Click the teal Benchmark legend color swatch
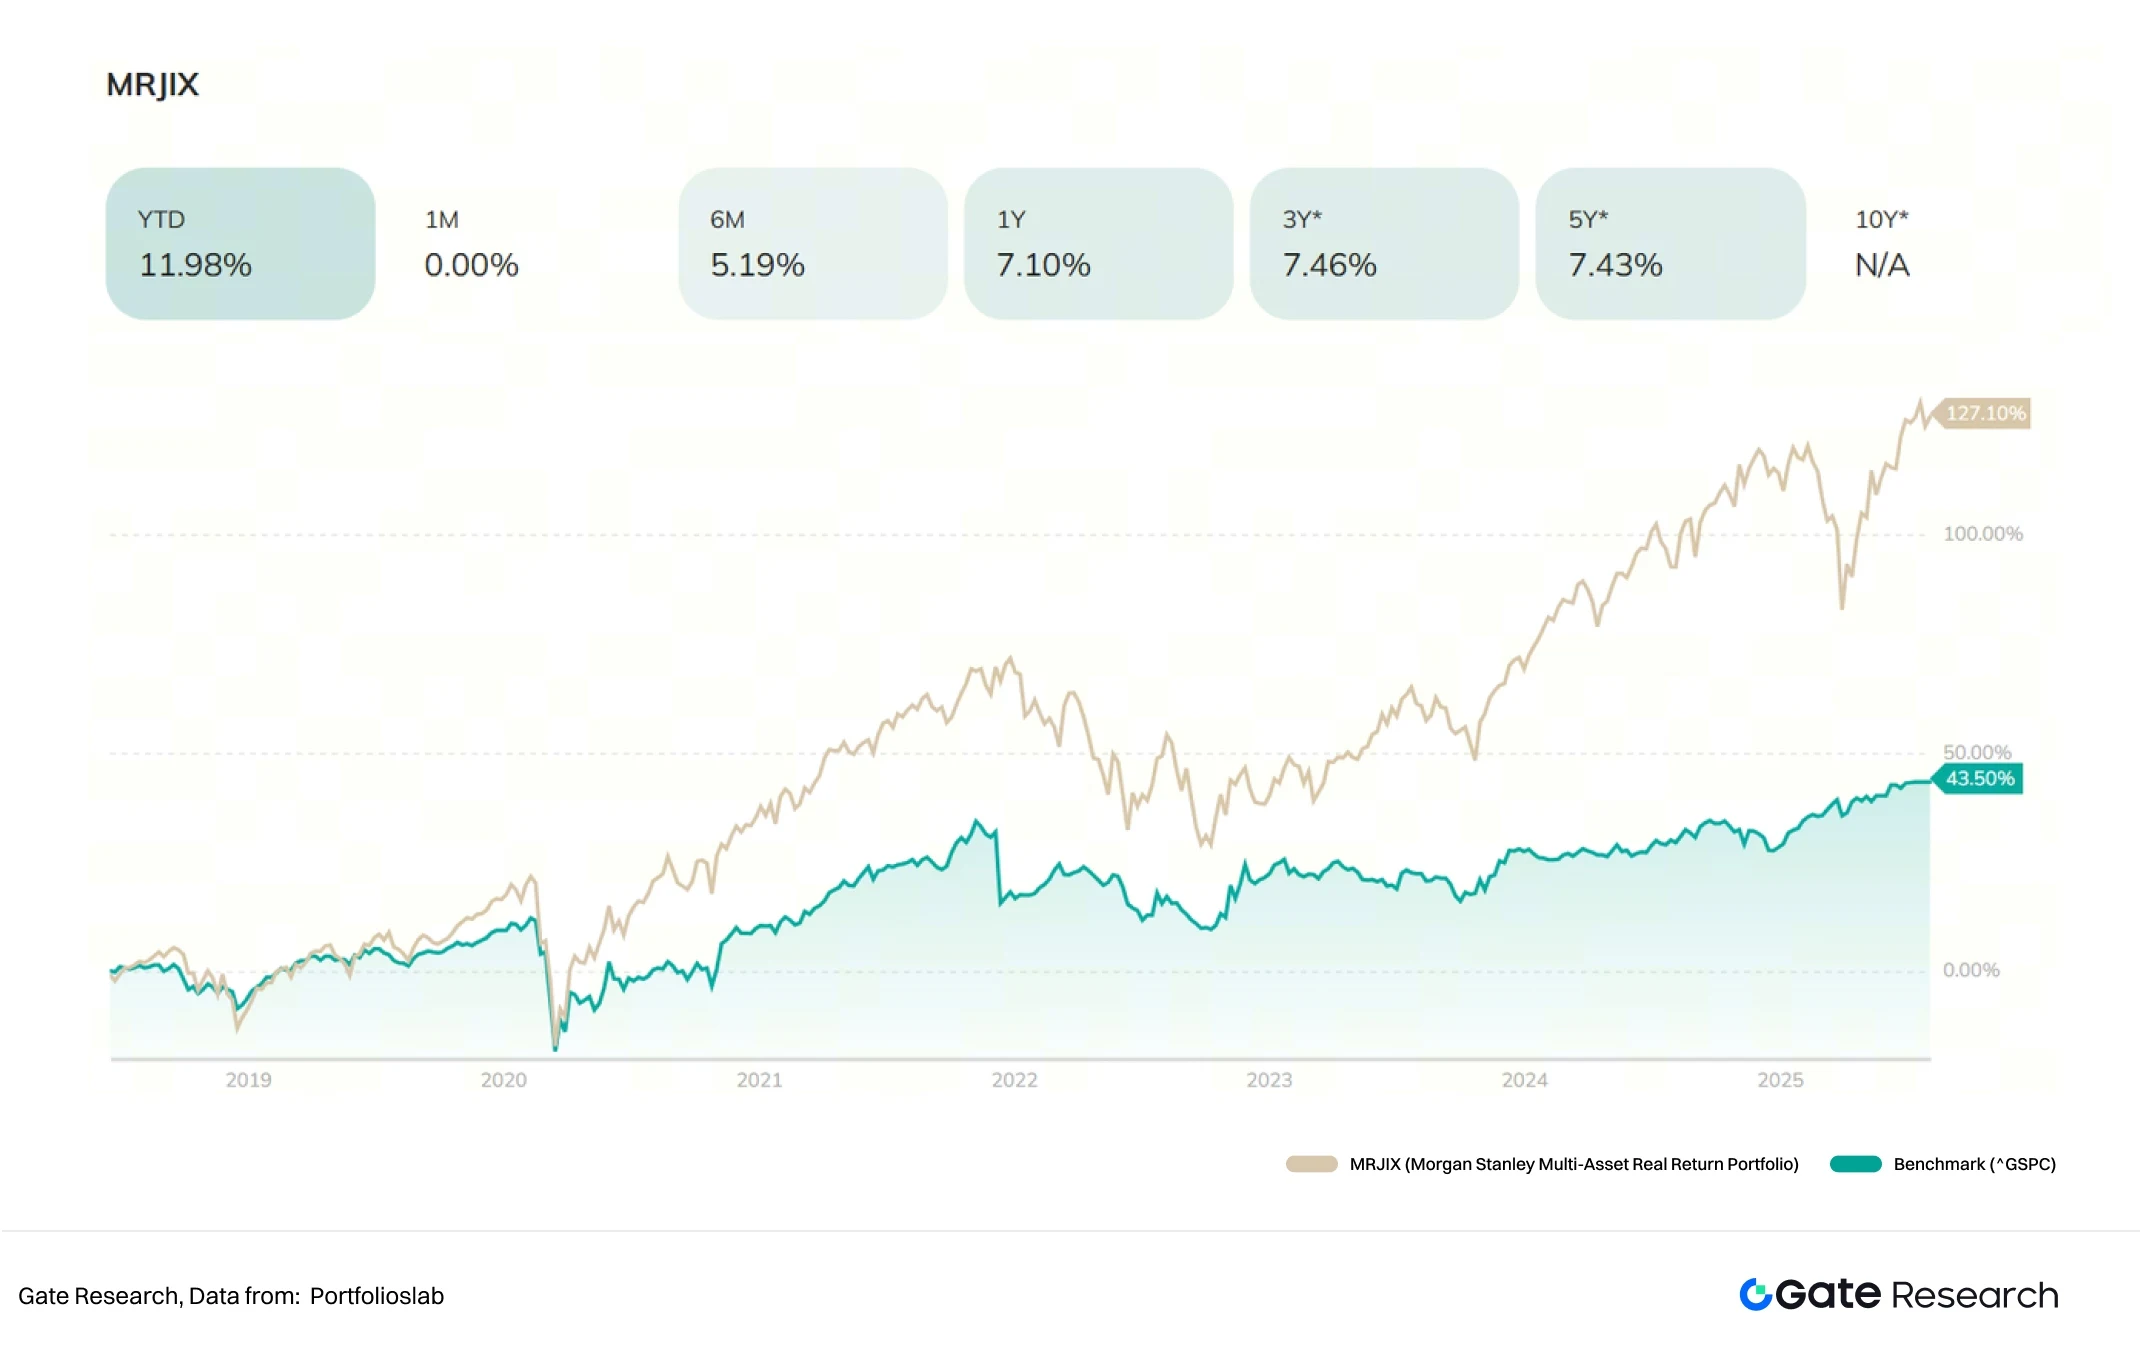The height and width of the screenshot is (1360, 2140). 1855,1164
